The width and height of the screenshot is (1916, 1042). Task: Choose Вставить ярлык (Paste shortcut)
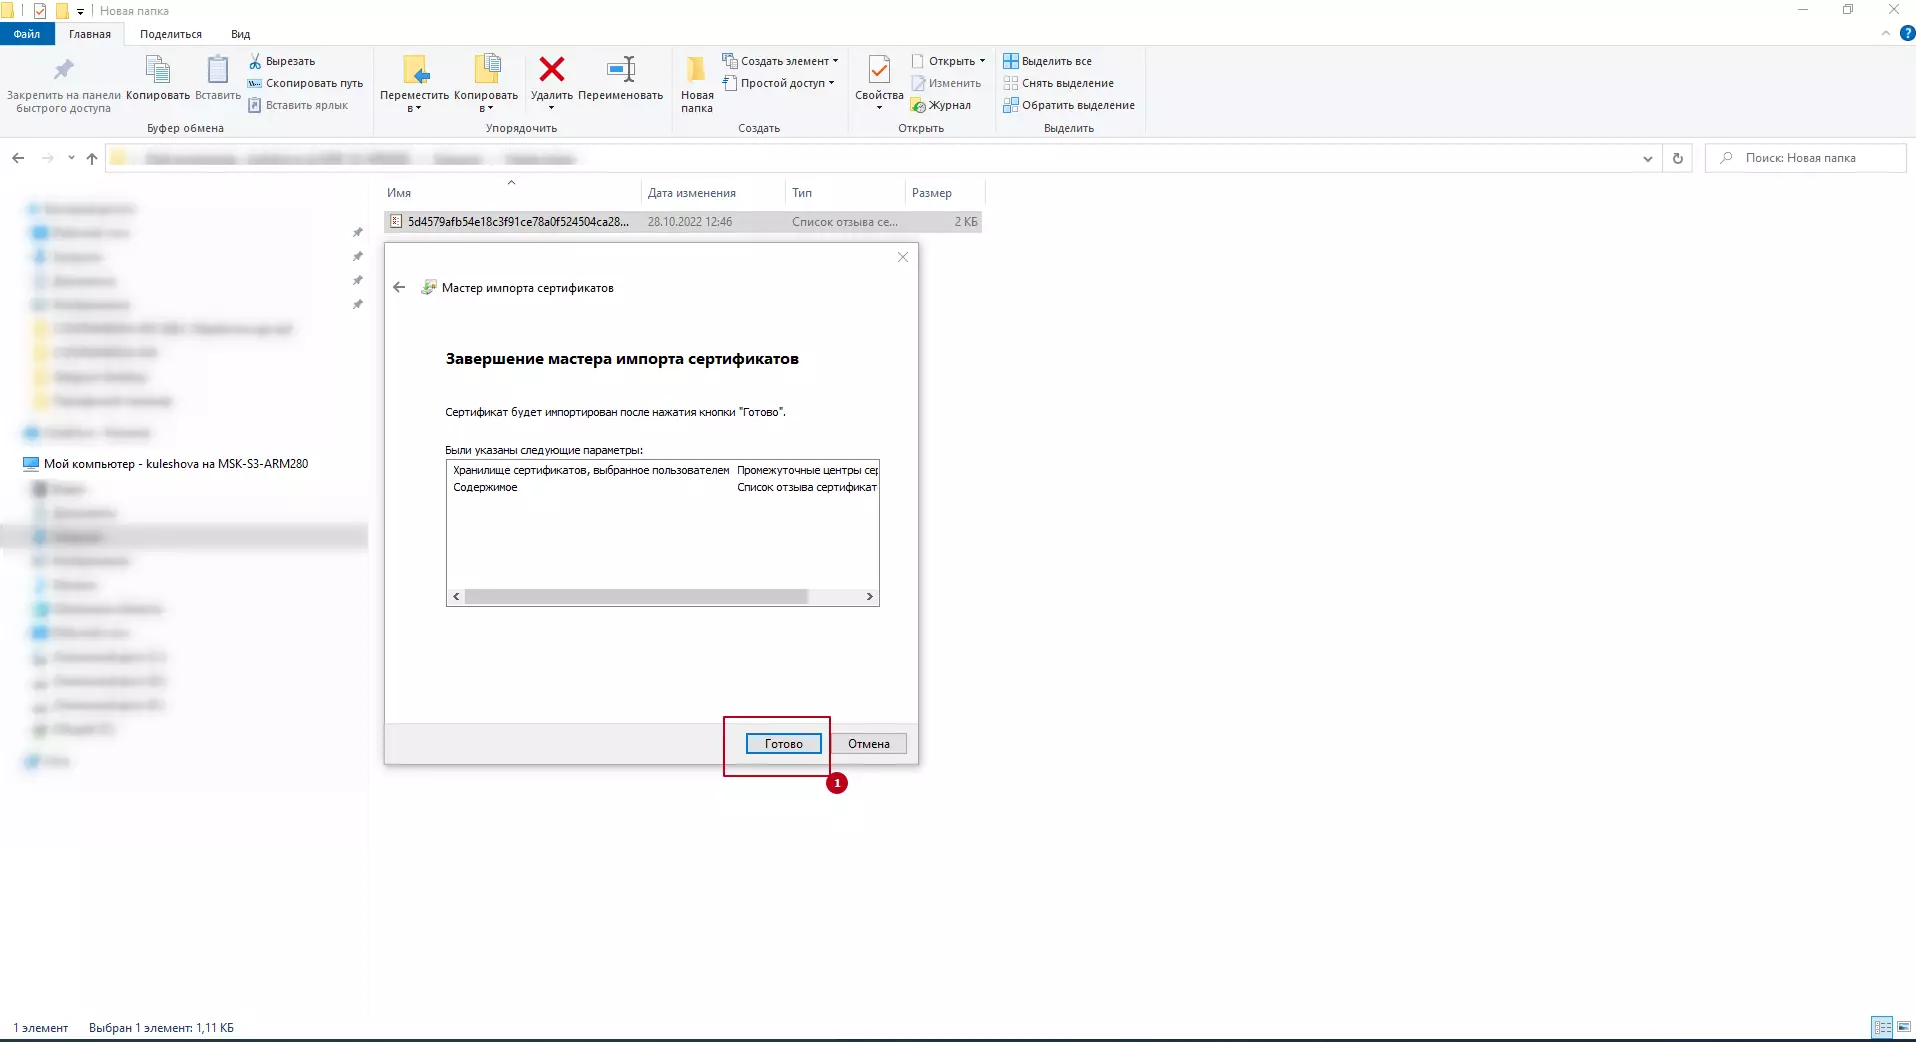pos(298,105)
